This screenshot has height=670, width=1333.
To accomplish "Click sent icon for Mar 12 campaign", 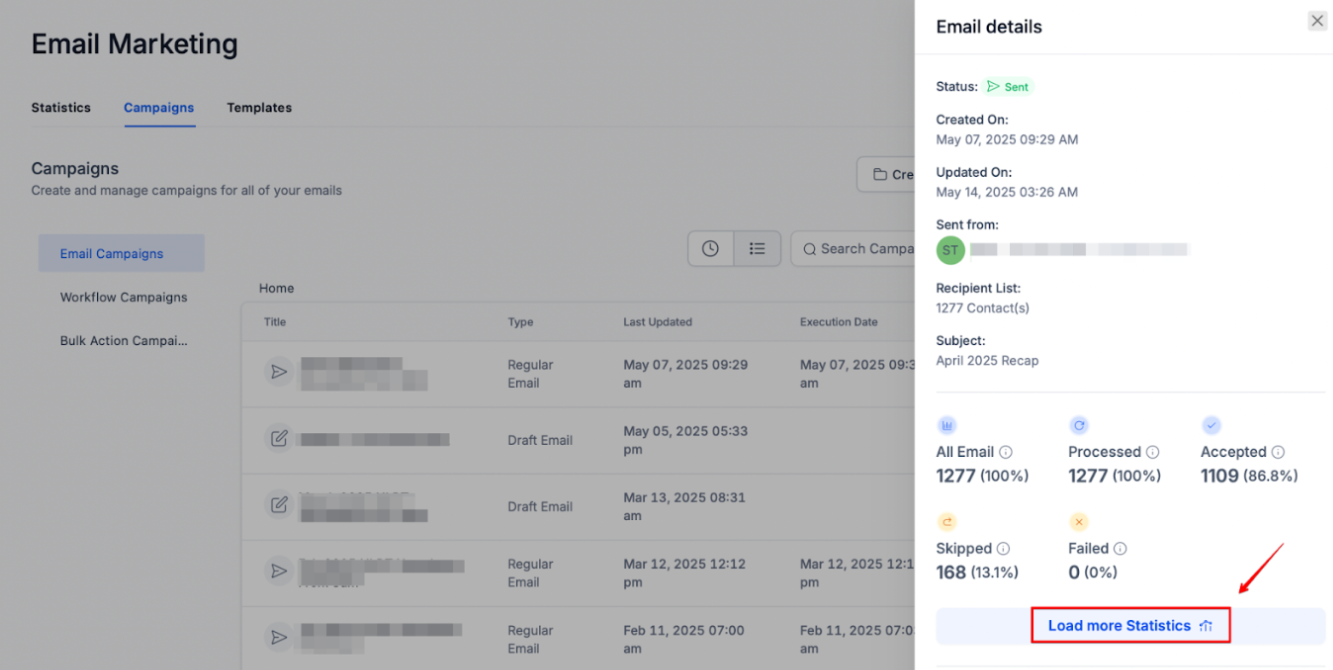I will [279, 571].
